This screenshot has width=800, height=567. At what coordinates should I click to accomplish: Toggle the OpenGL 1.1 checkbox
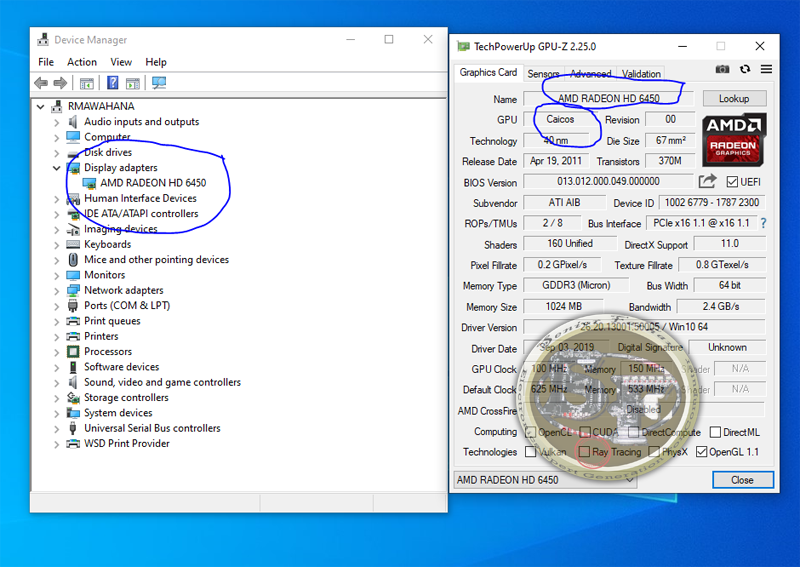point(702,452)
